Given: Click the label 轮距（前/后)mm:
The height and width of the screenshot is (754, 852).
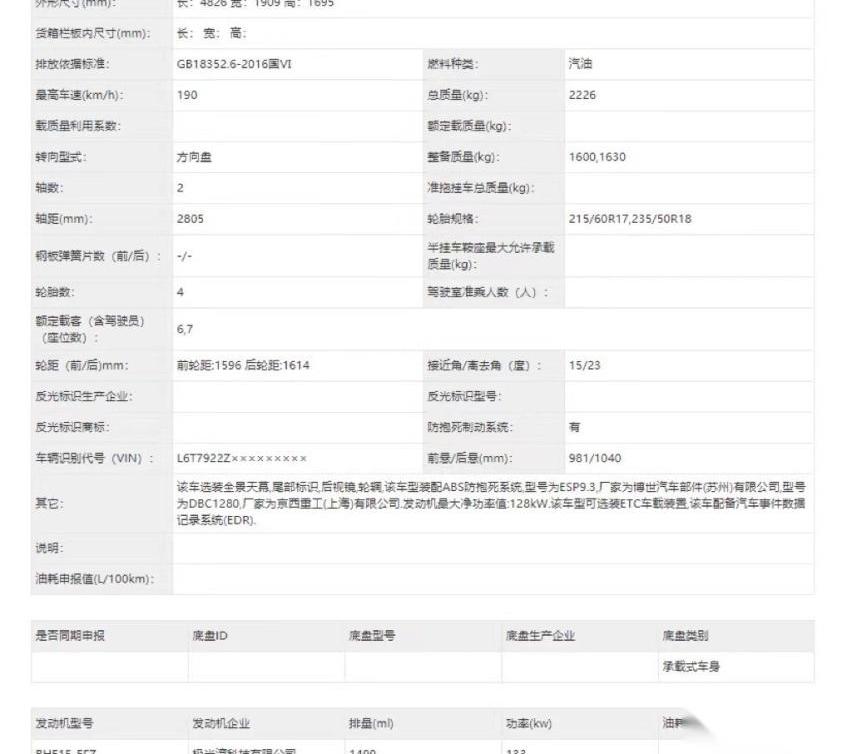Looking at the screenshot, I should click(82, 365).
